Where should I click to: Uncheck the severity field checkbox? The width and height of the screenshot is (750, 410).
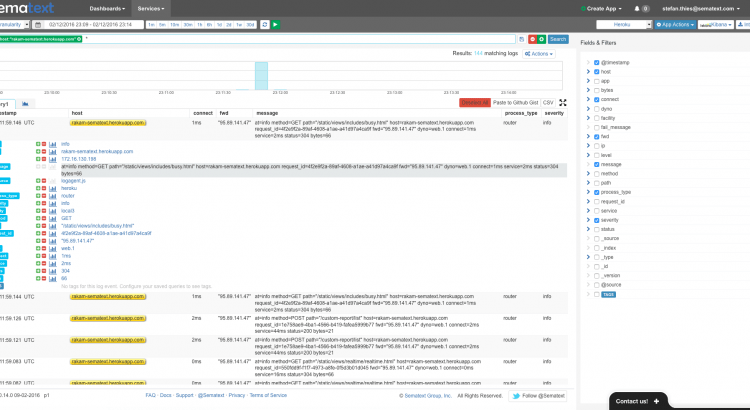pyautogui.click(x=596, y=221)
